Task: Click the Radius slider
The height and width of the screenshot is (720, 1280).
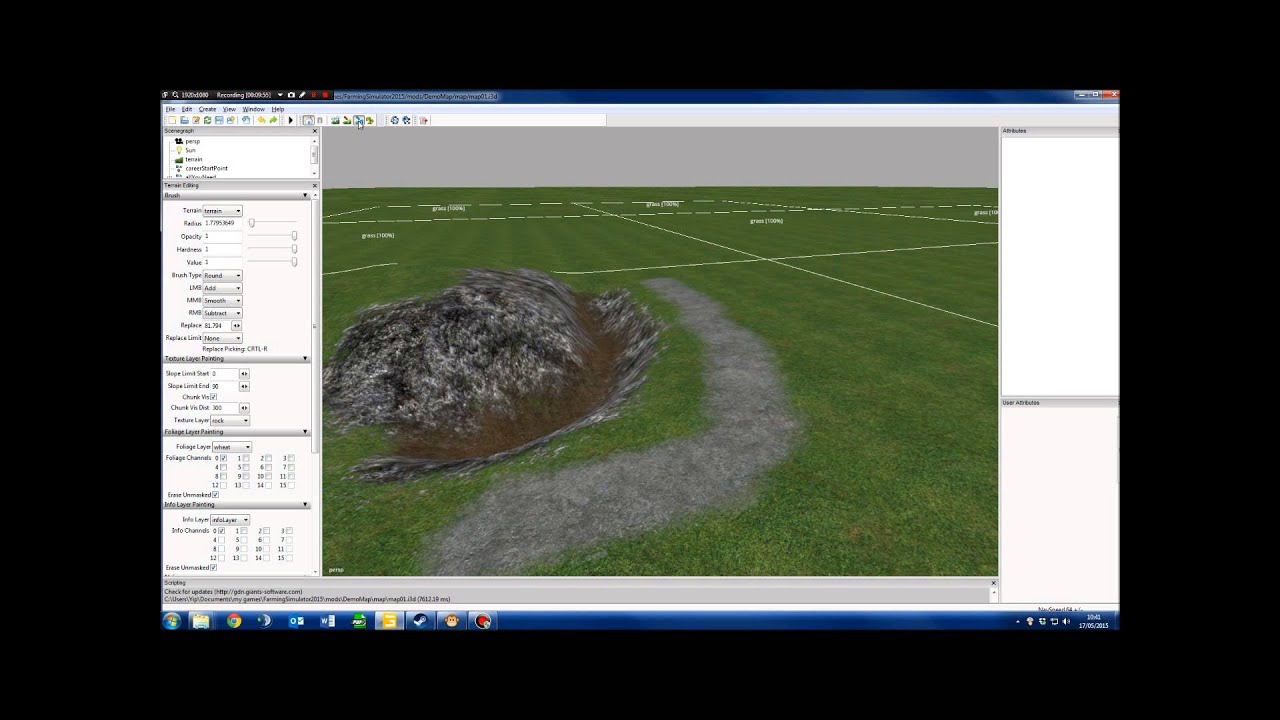Action: point(273,223)
